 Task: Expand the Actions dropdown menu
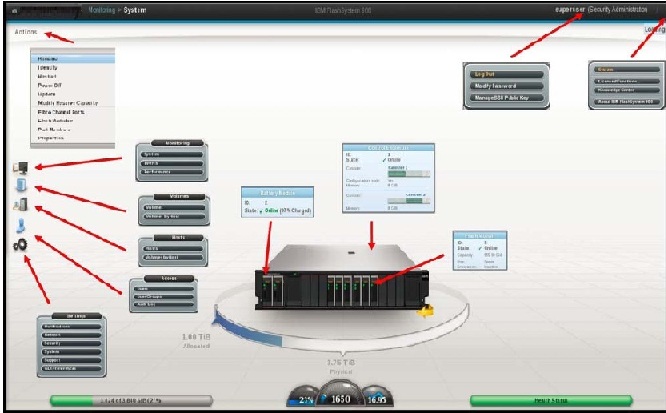tap(26, 31)
